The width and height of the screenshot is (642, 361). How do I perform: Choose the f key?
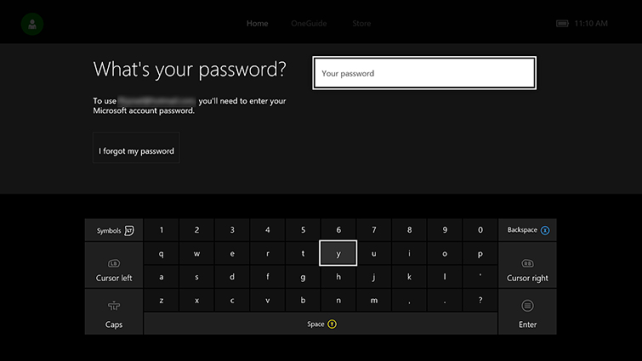pos(267,277)
